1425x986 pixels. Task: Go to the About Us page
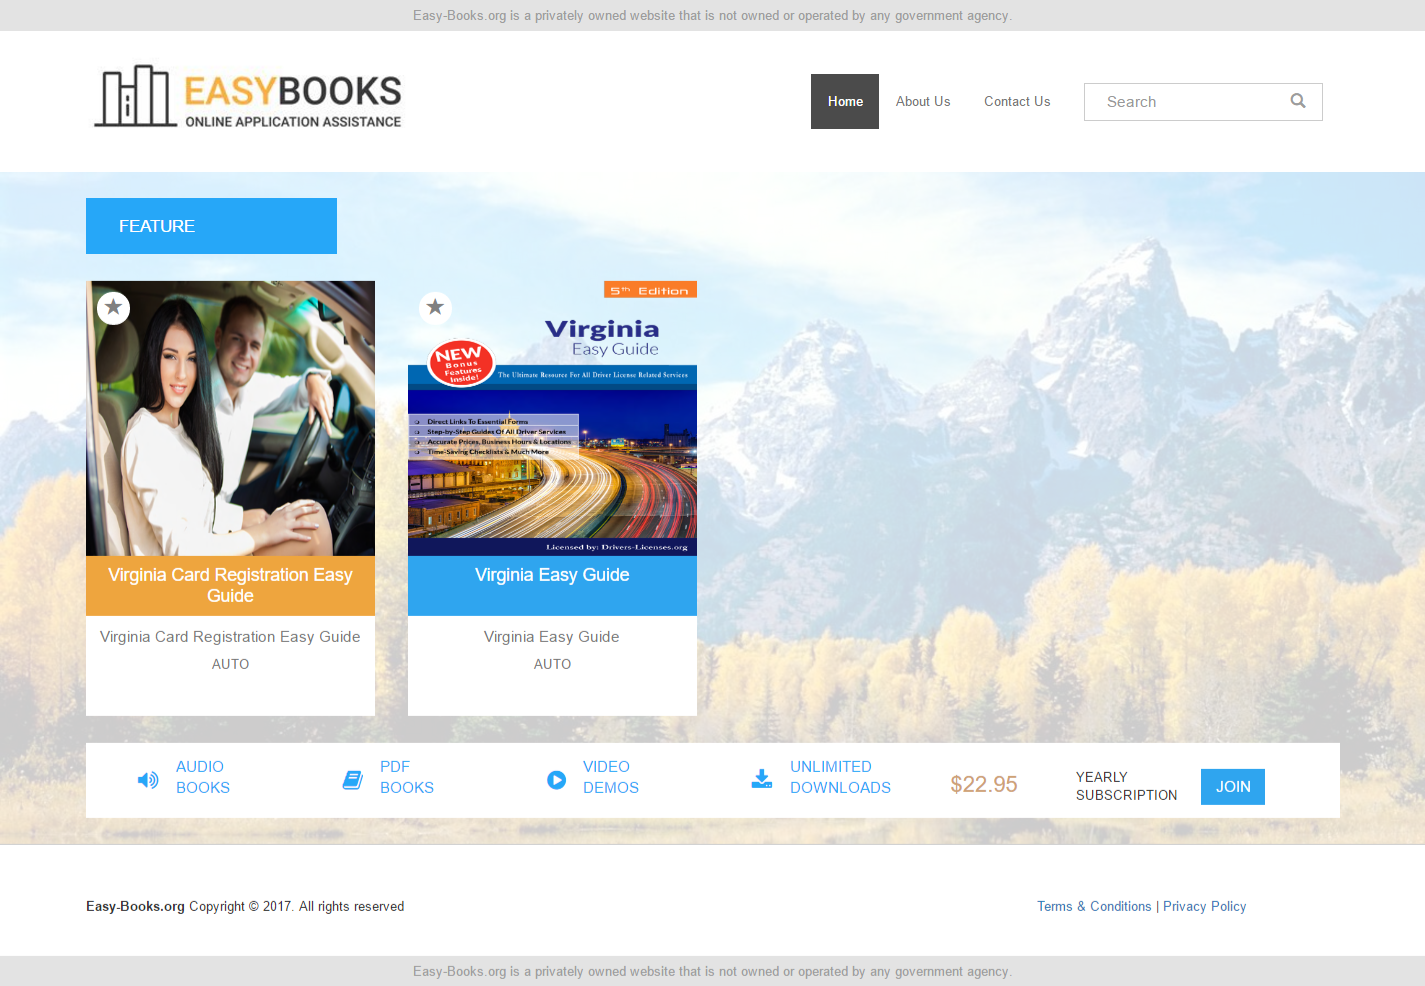point(922,101)
